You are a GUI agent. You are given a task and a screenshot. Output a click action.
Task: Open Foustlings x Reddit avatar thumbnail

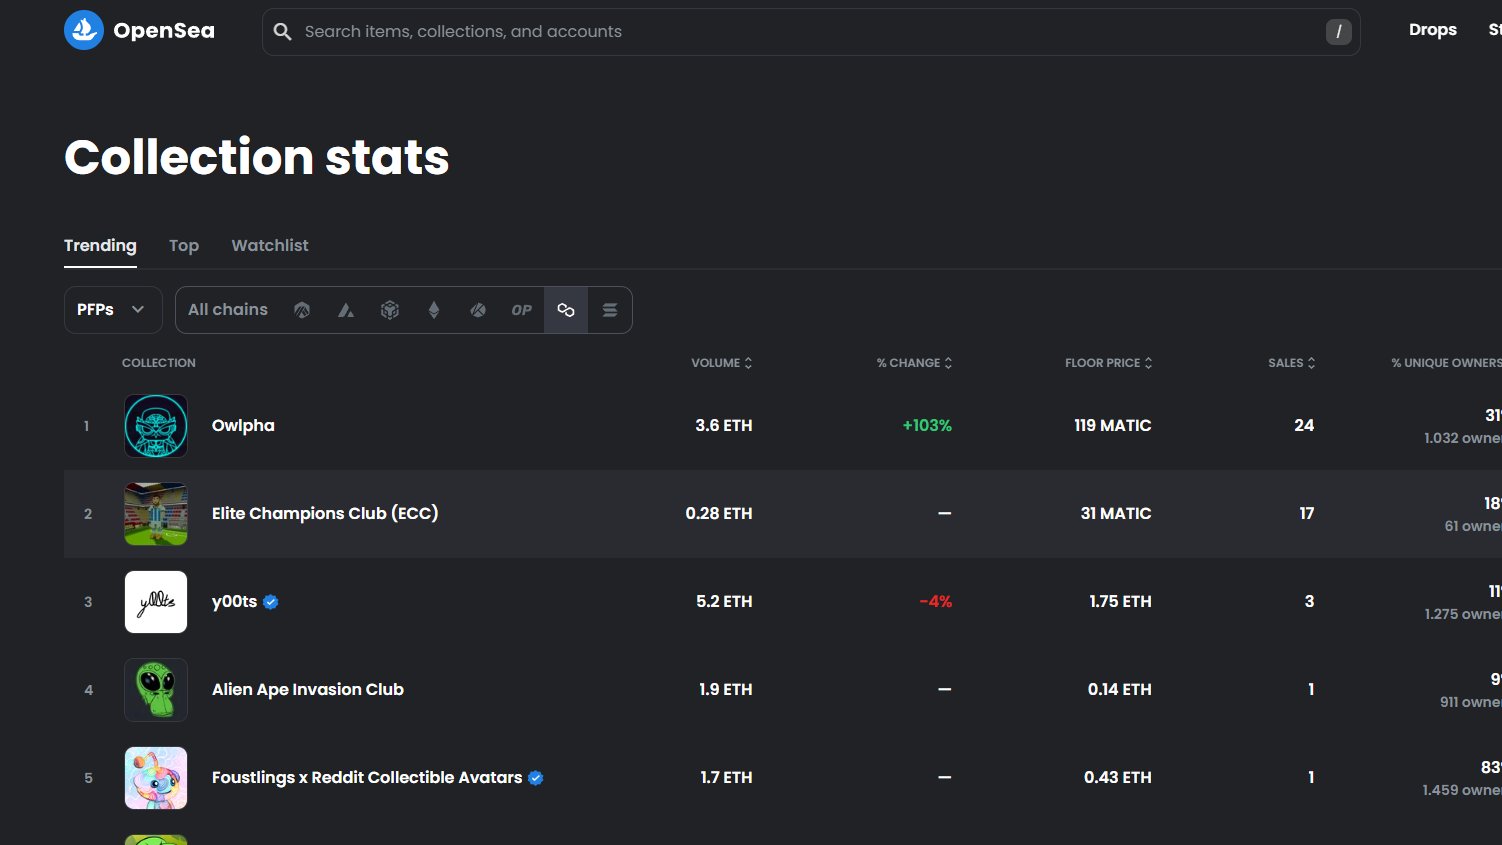(156, 778)
